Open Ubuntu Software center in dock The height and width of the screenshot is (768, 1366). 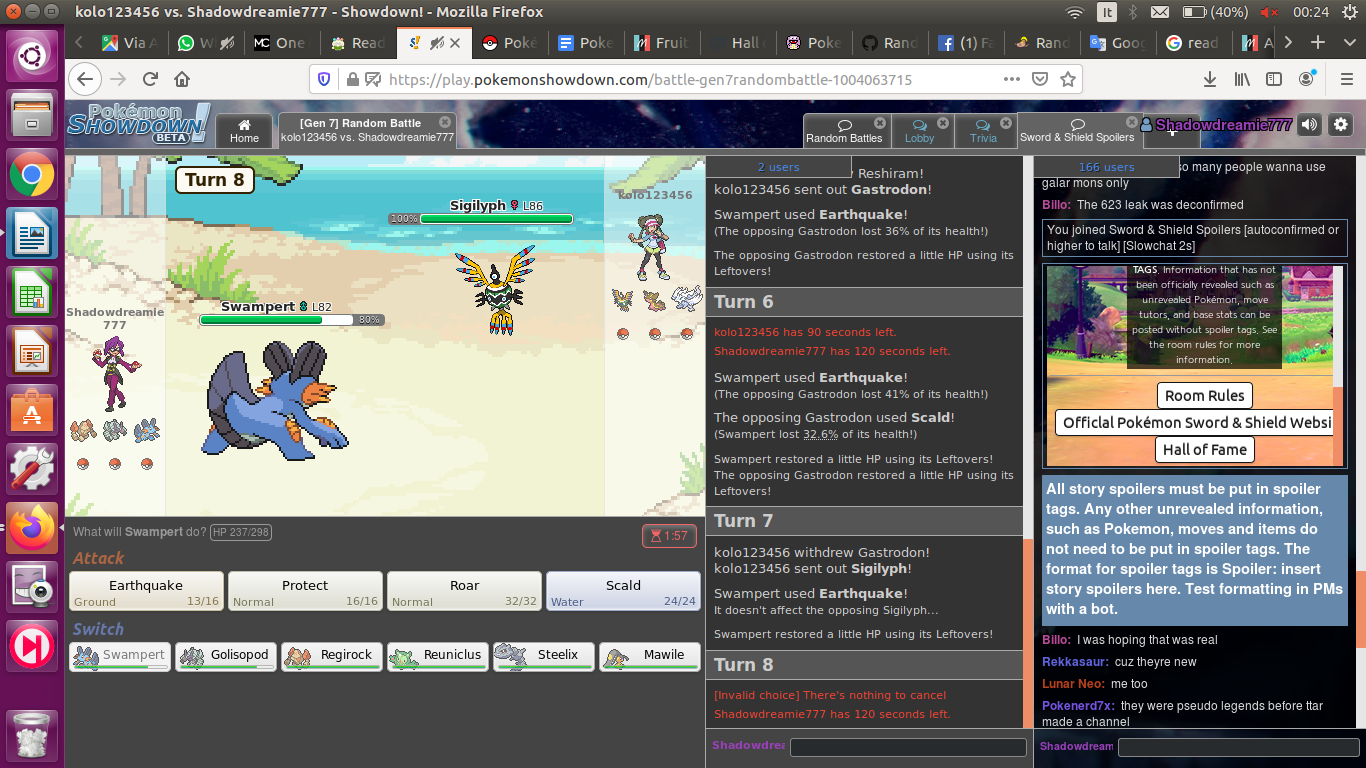tap(32, 411)
